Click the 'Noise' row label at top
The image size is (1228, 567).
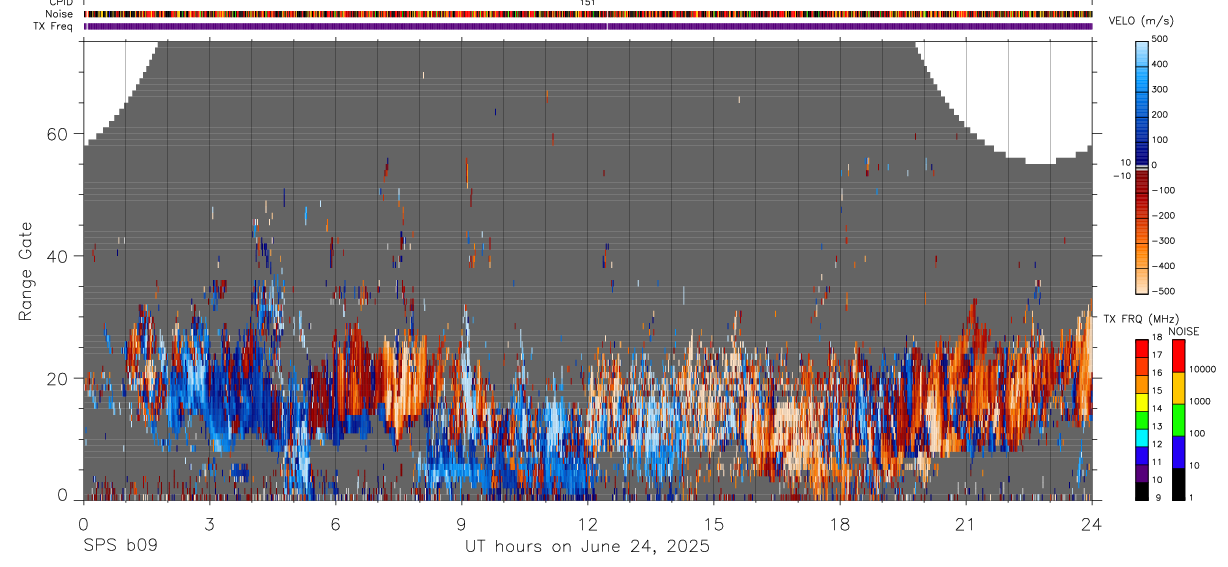[x=59, y=14]
